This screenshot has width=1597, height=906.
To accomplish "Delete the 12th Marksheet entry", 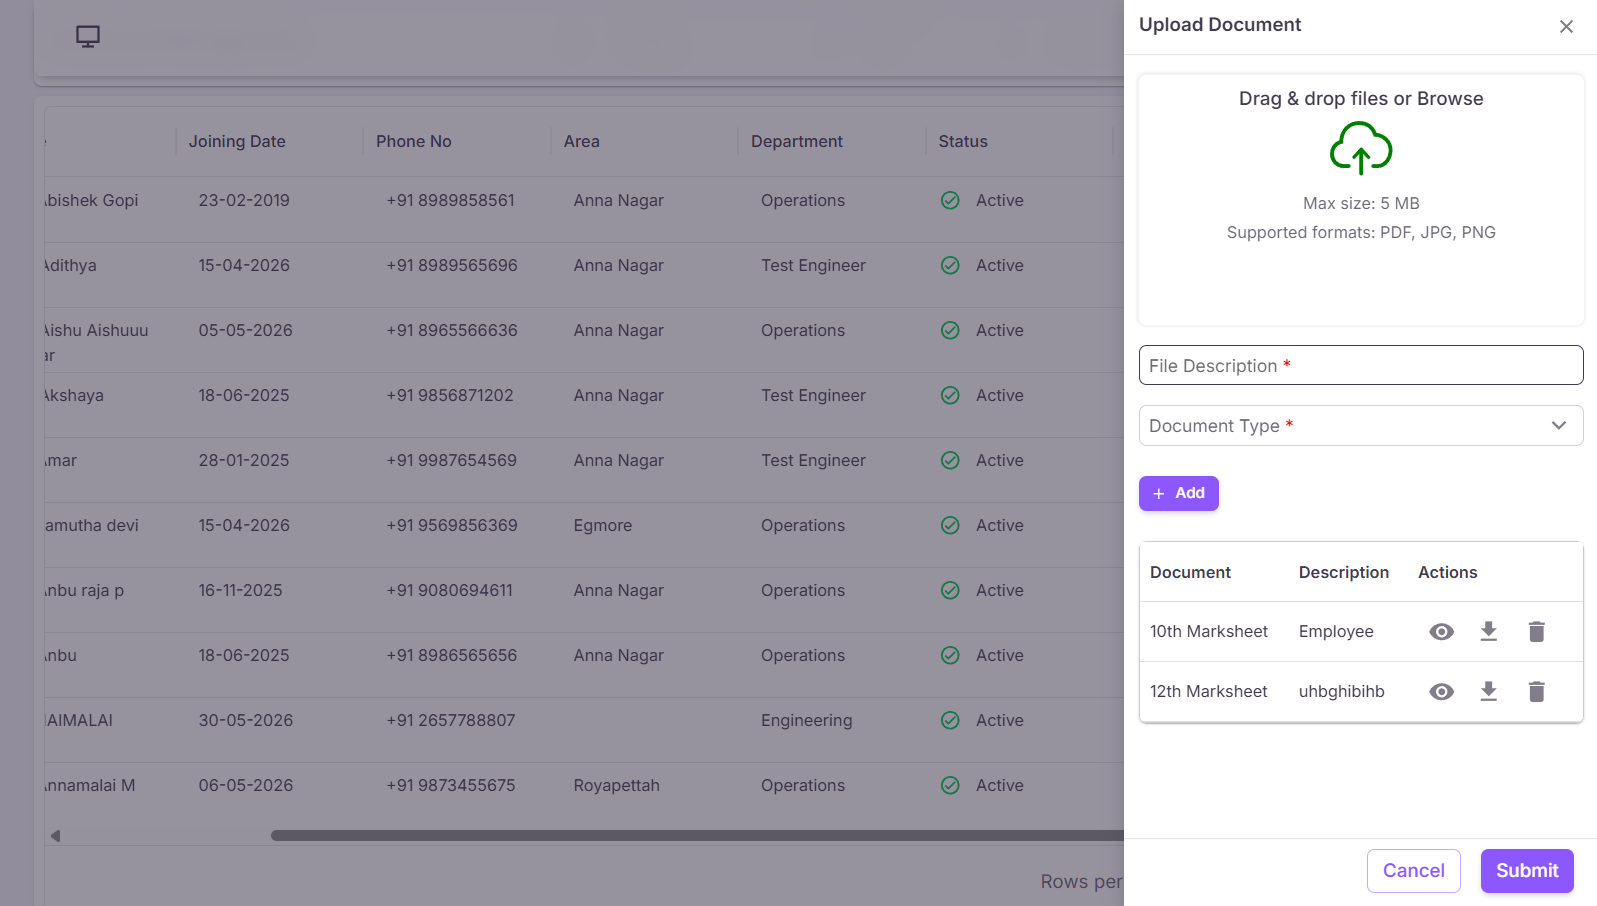I will point(1537,691).
